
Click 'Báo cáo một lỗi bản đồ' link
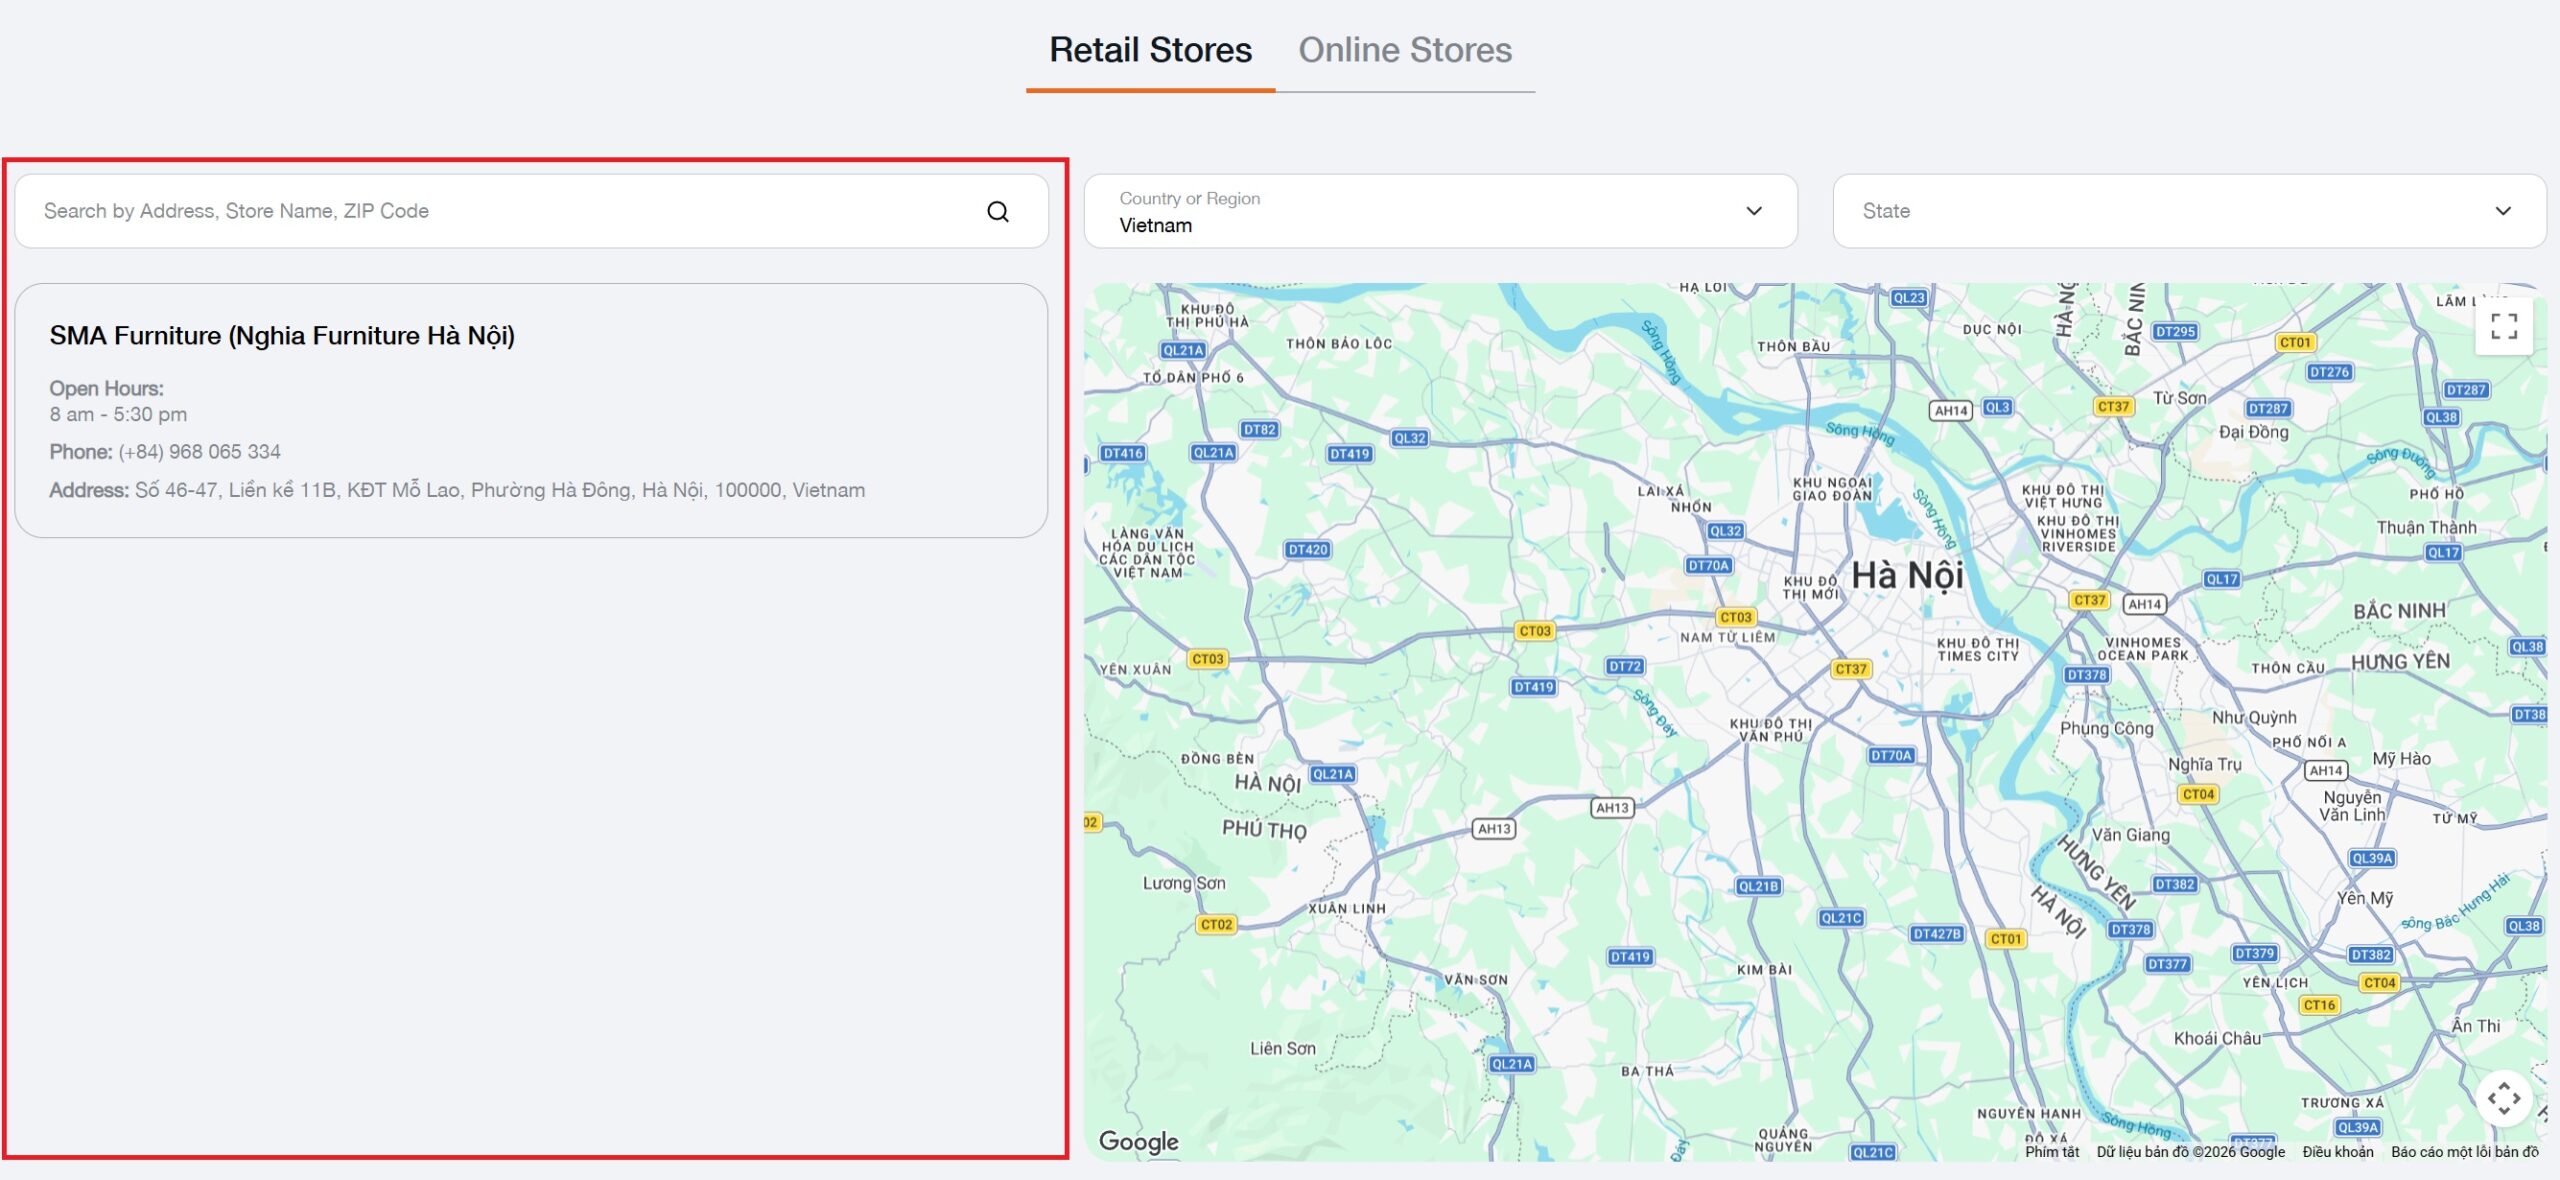[x=2464, y=1151]
